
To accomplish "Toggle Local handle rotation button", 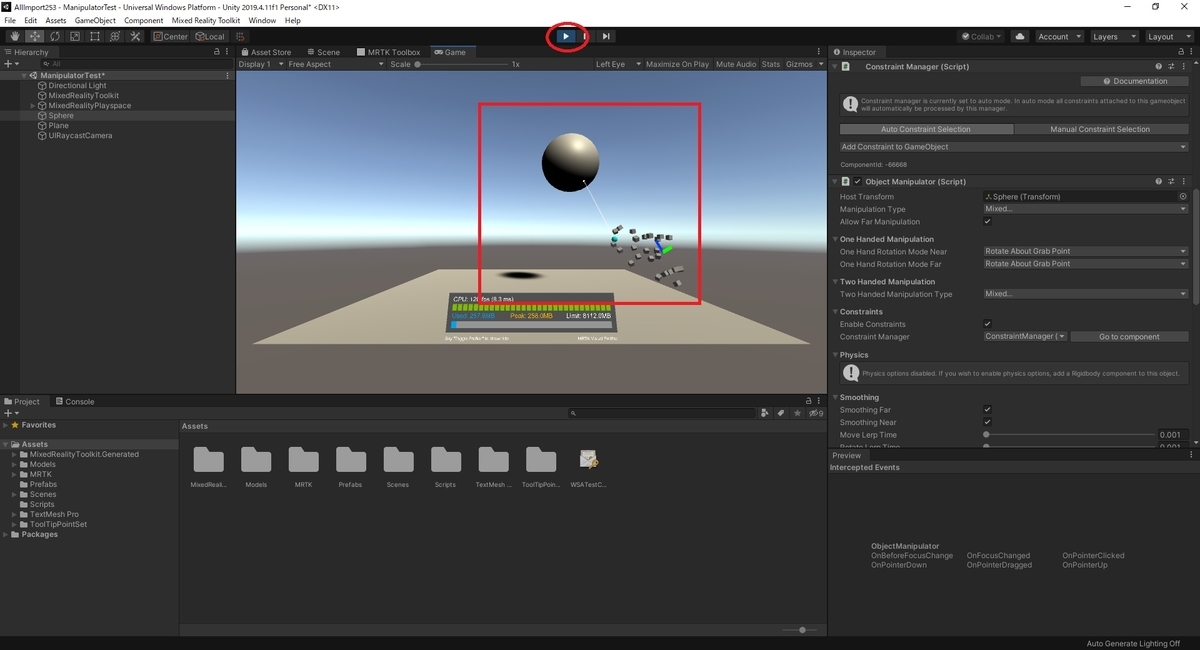I will 208,37.
